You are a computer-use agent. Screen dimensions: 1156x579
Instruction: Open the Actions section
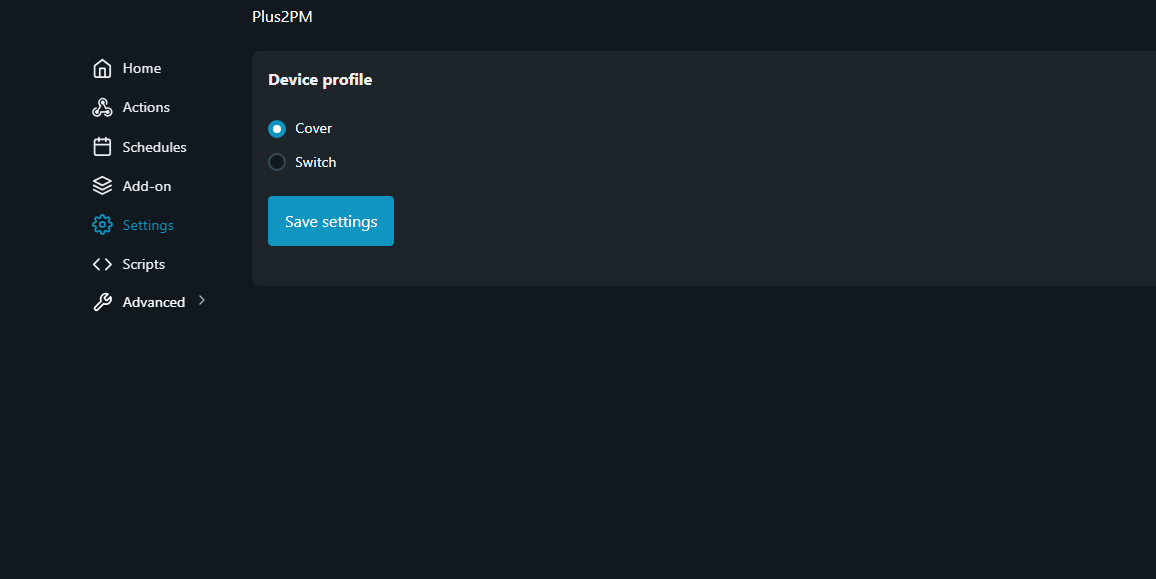click(x=146, y=108)
